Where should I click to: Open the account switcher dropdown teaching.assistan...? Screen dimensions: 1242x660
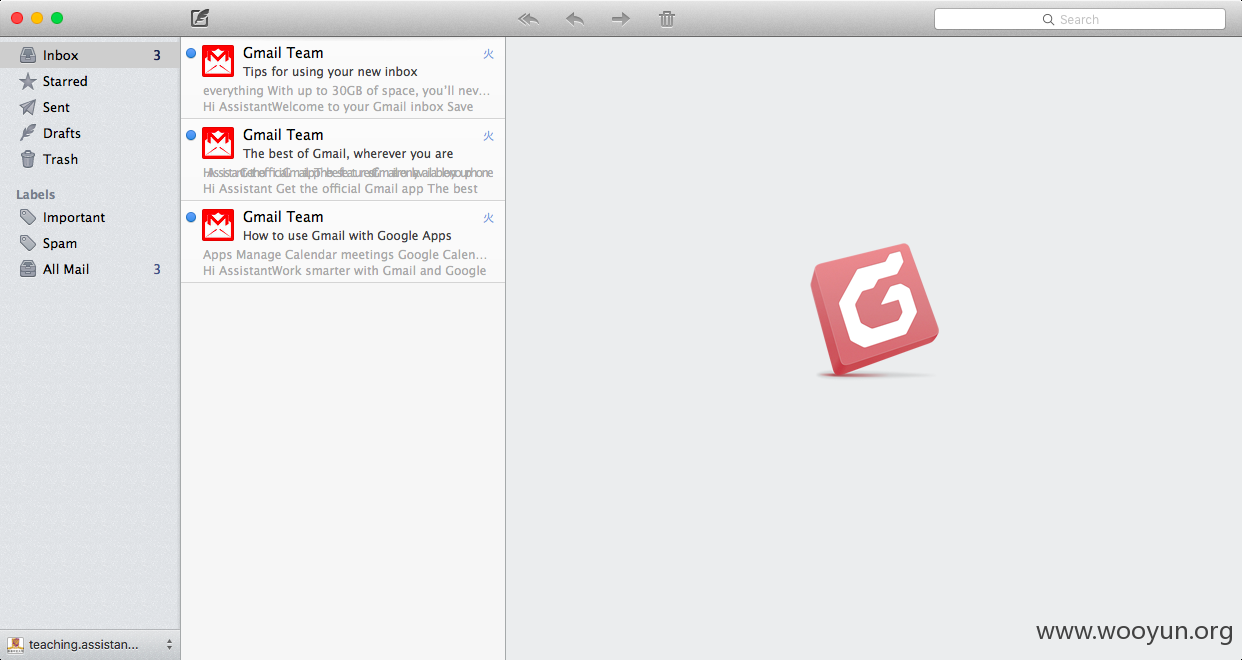[x=90, y=644]
